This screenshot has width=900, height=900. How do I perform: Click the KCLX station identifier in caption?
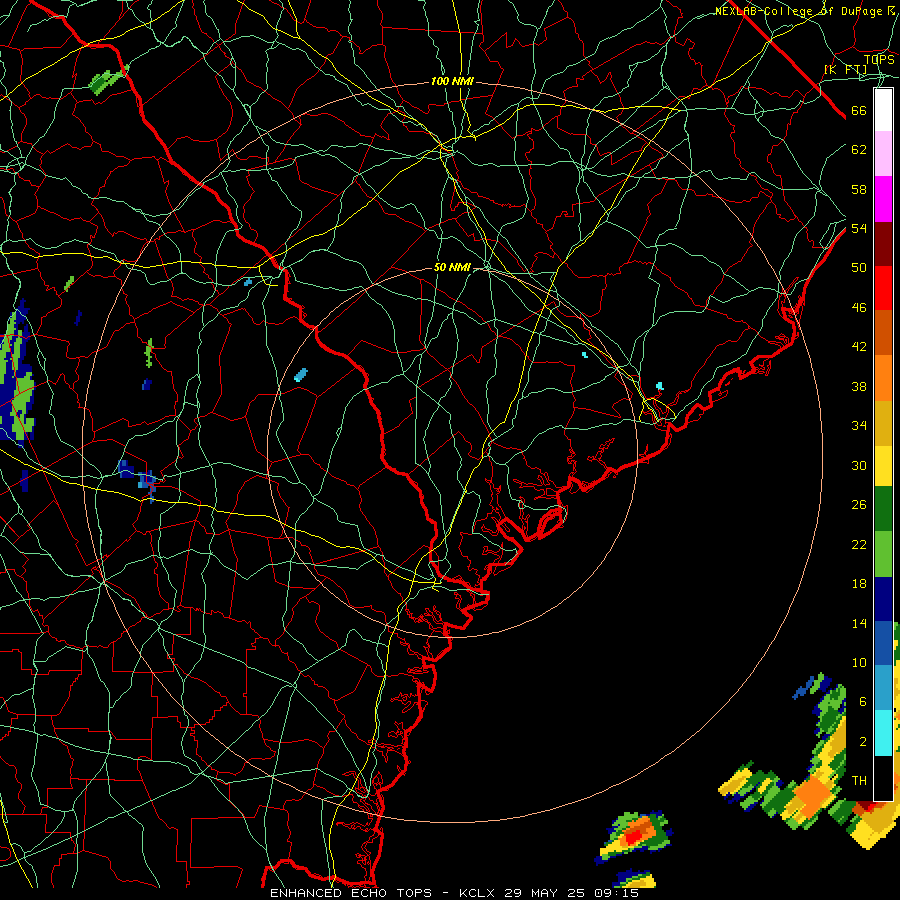[478, 893]
